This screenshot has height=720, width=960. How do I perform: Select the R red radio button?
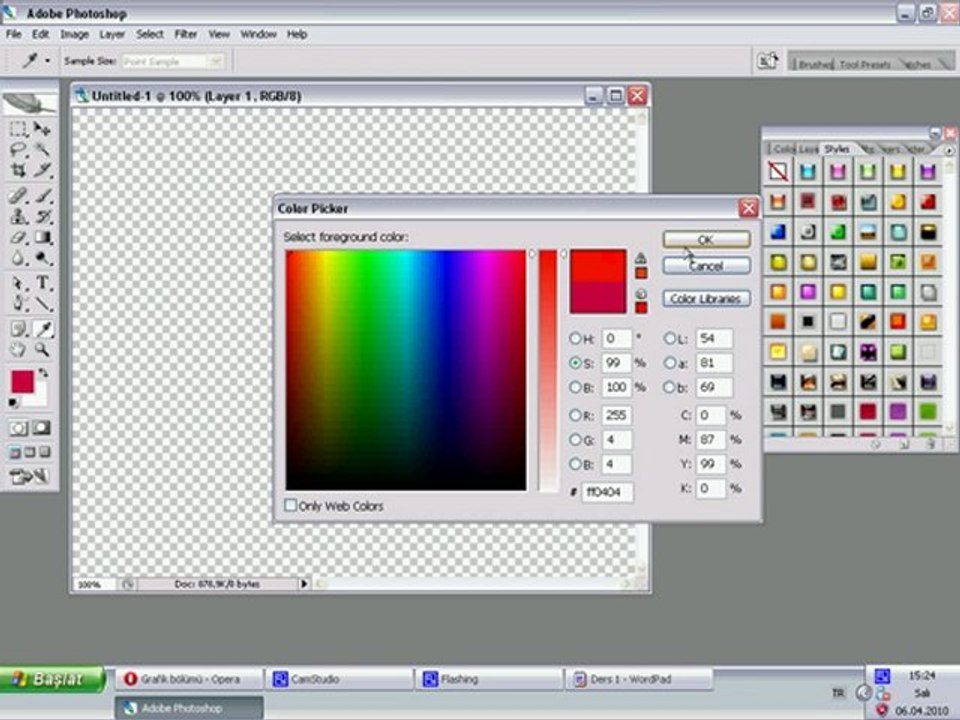coord(575,415)
